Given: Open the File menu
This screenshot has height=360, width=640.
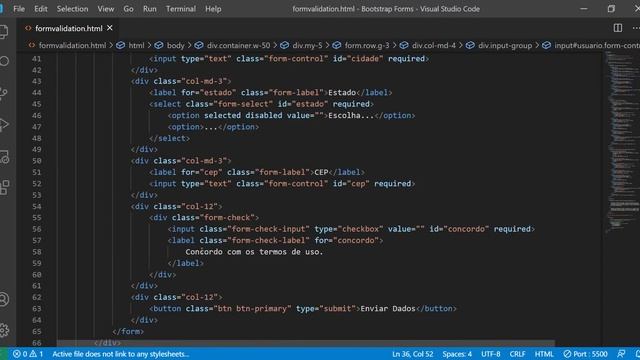Looking at the screenshot, I should (19, 9).
